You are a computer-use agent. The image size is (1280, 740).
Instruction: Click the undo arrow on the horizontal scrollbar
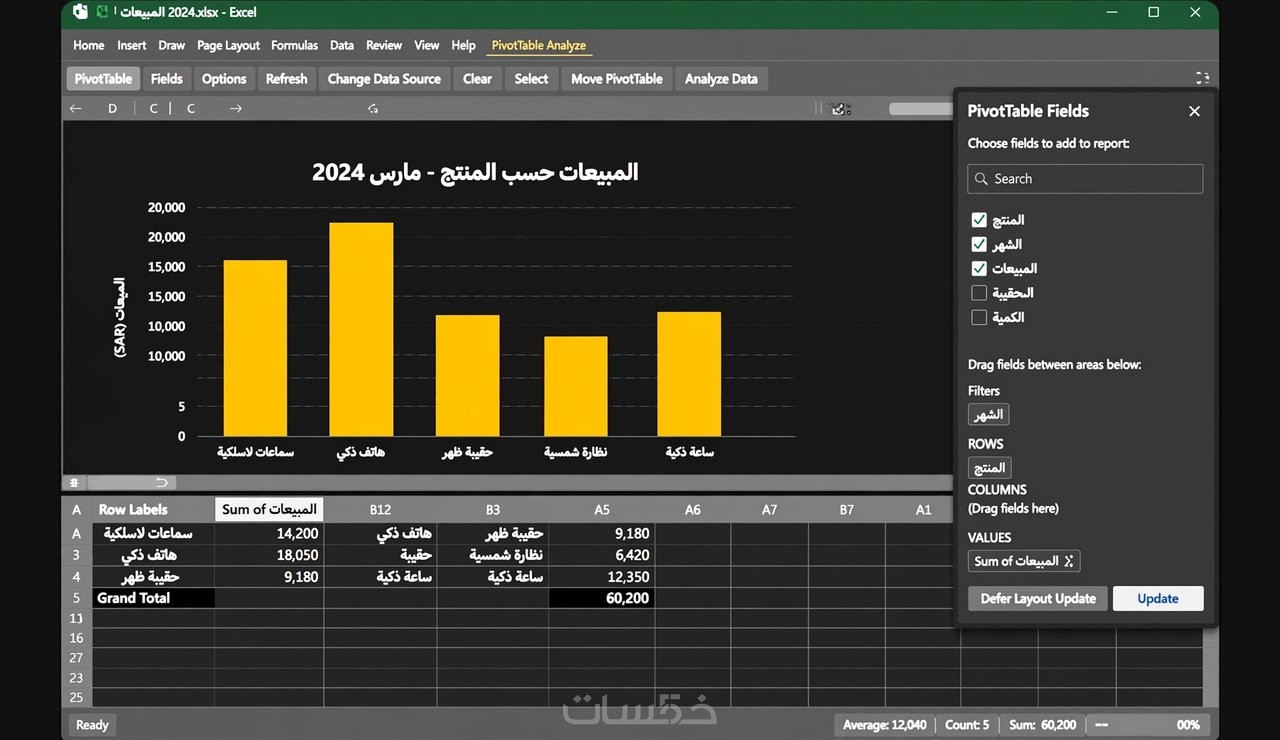coord(162,482)
